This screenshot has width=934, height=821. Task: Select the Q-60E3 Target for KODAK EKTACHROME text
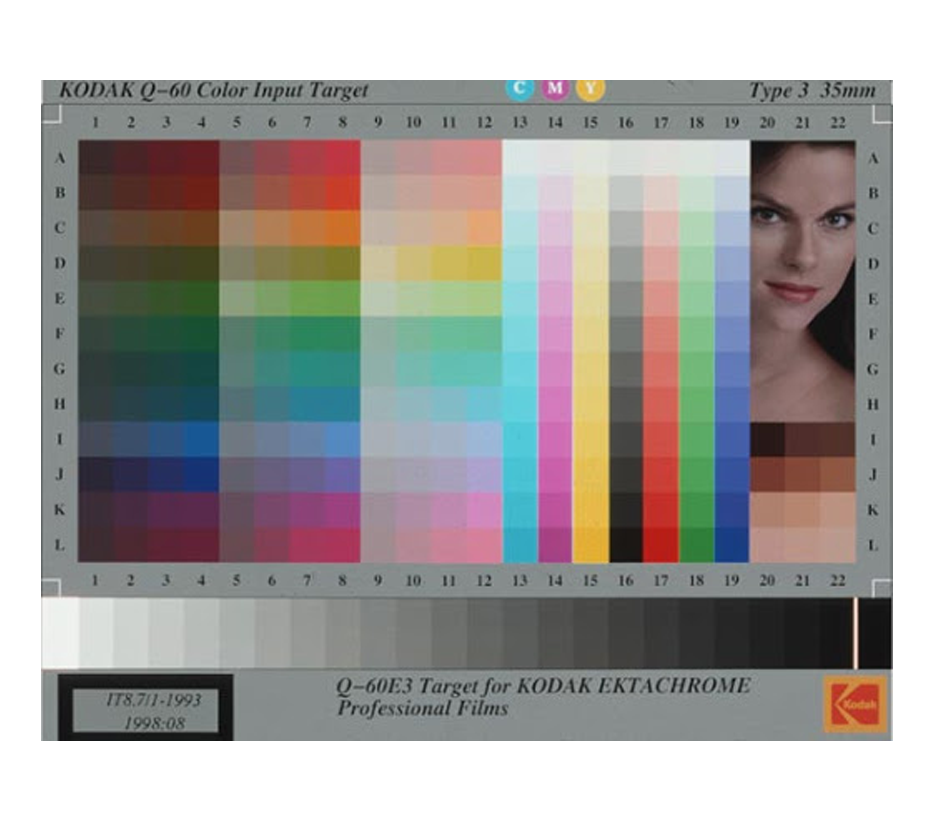pyautogui.click(x=541, y=685)
